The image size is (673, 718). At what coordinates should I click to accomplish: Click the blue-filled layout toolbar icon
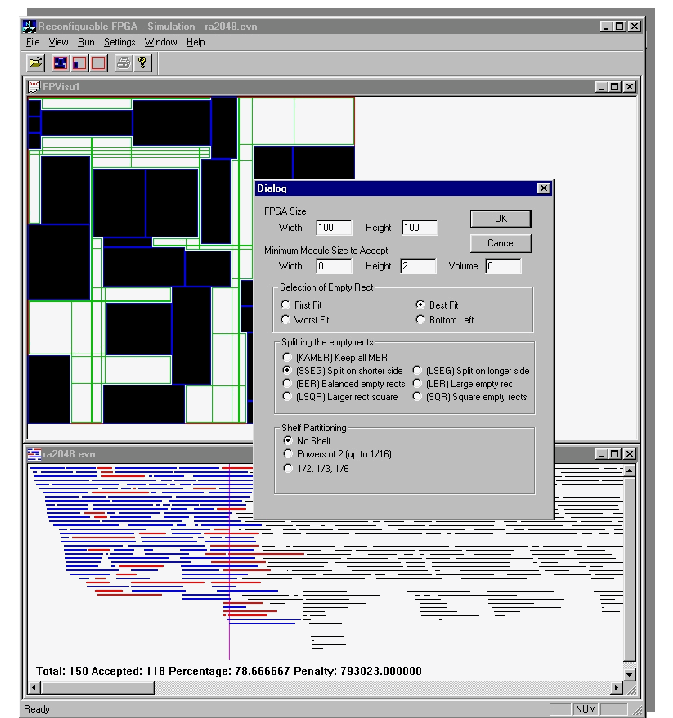click(x=60, y=63)
